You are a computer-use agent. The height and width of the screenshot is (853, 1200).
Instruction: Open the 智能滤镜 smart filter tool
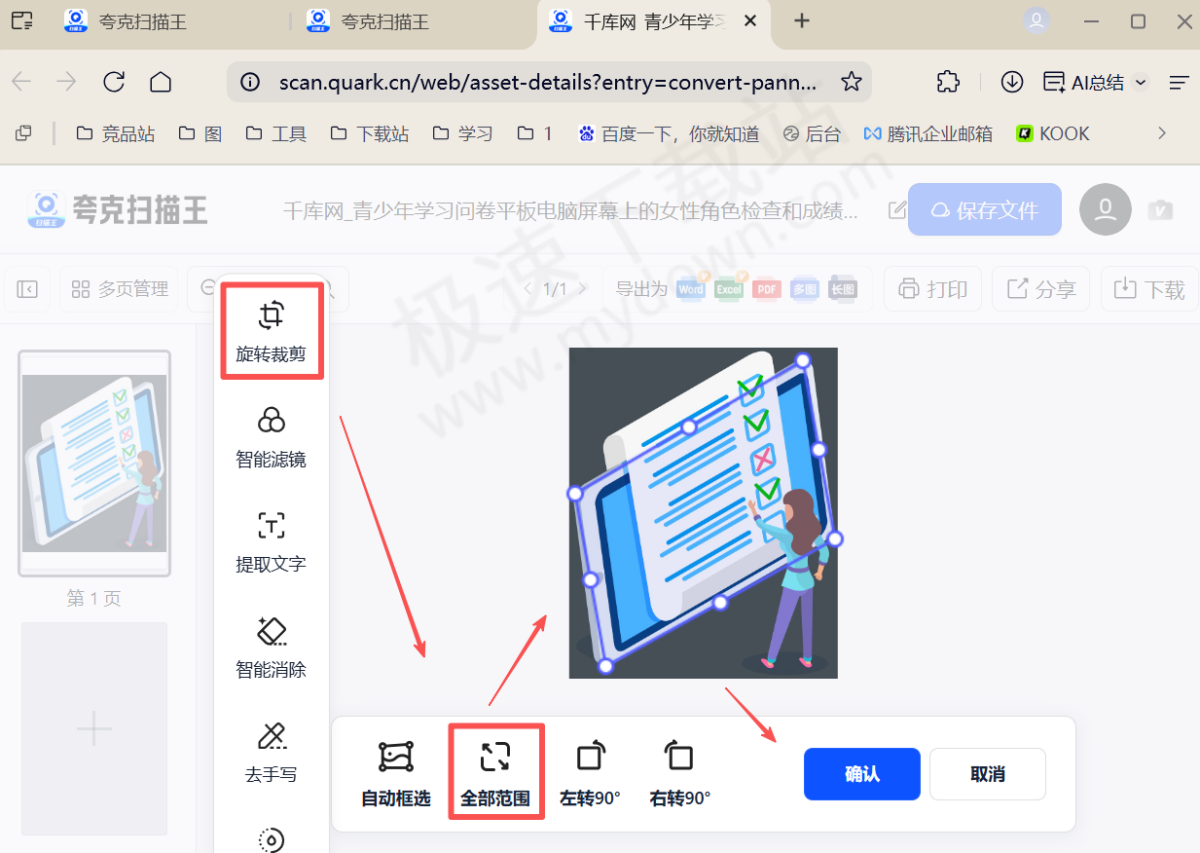point(271,437)
